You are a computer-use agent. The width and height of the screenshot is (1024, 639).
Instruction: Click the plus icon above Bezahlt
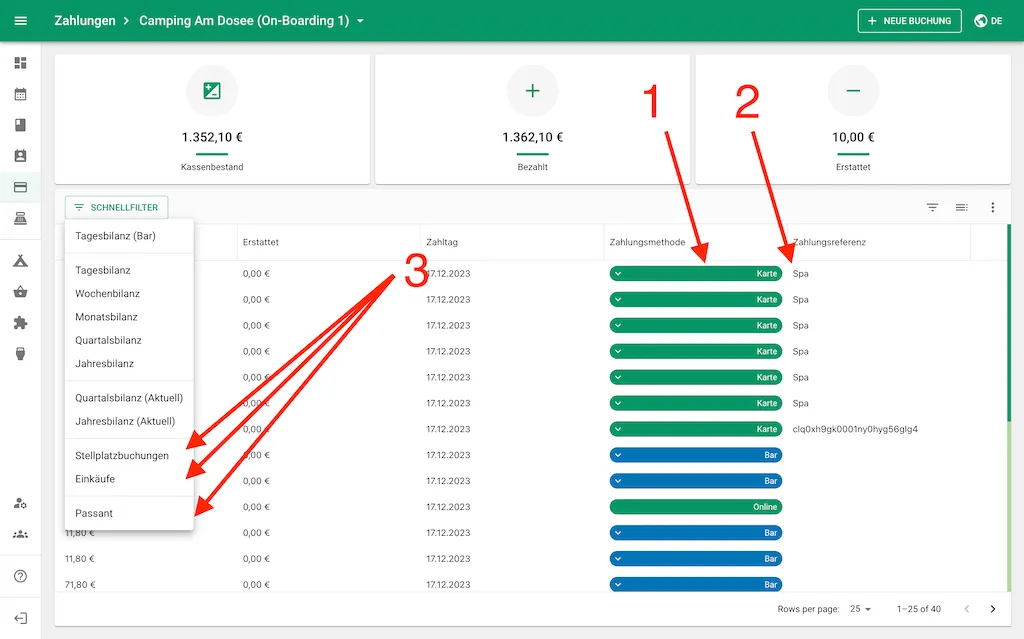(x=532, y=90)
